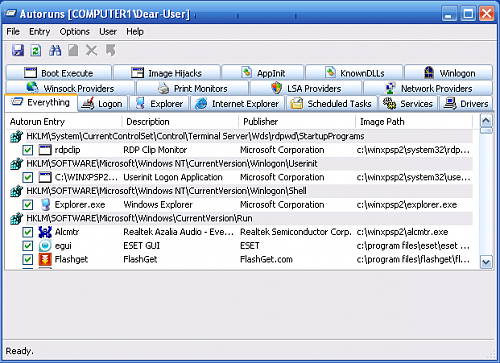Switch to the Winsock Providers tab
The height and width of the screenshot is (363, 500).
[x=71, y=88]
